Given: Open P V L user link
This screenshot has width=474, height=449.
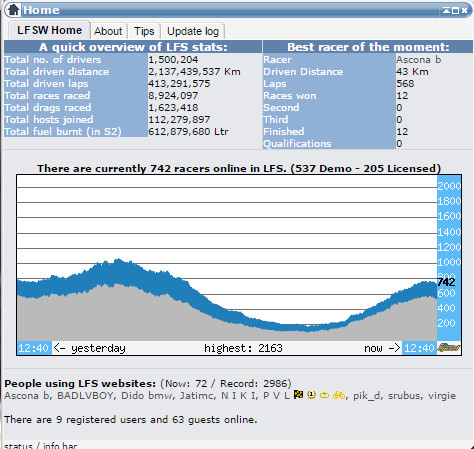Looking at the screenshot, I should [x=276, y=396].
